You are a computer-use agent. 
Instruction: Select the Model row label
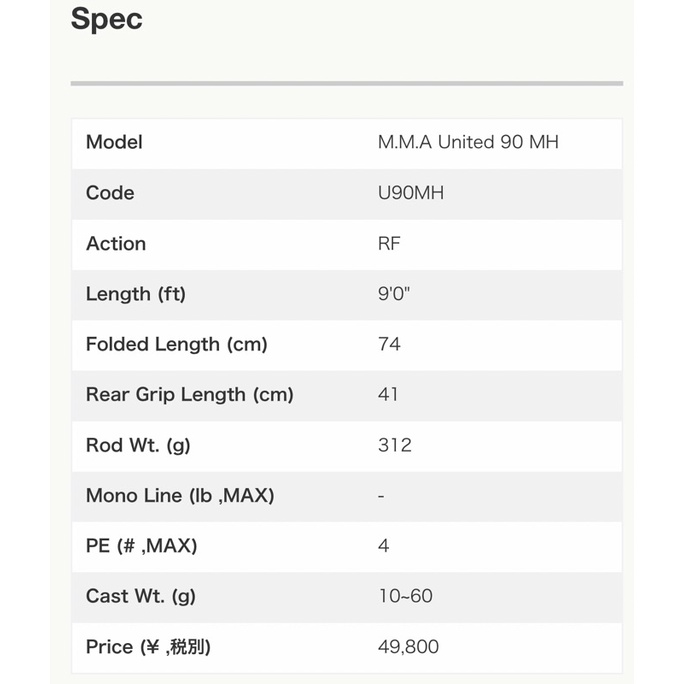pos(114,142)
